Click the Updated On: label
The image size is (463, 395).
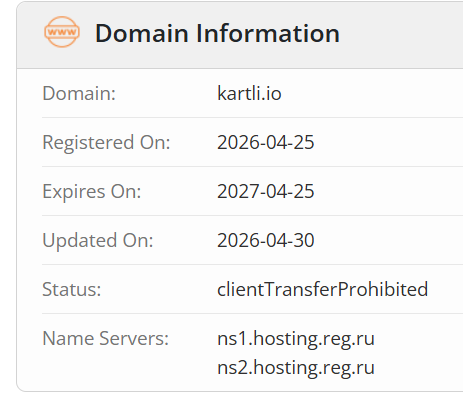pyautogui.click(x=98, y=240)
